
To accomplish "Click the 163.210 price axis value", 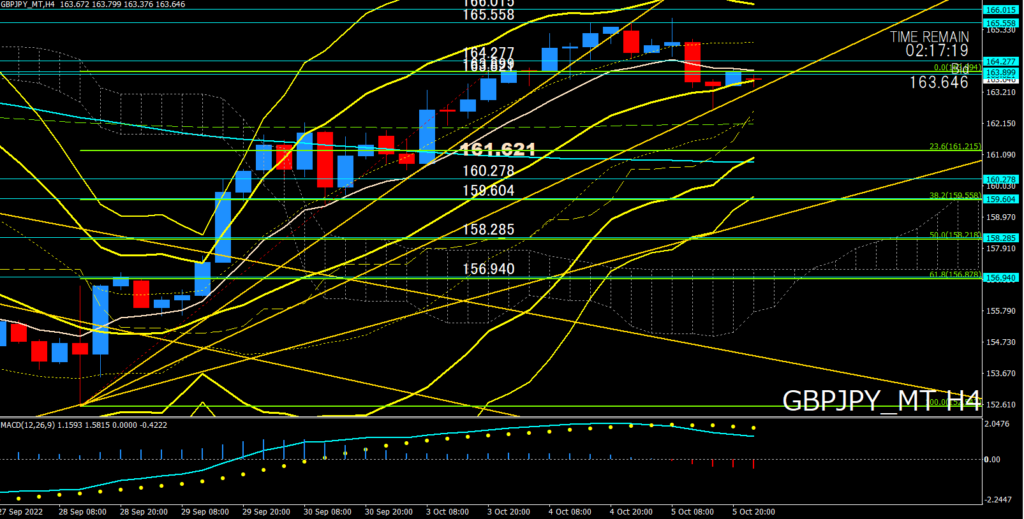I will (x=1000, y=93).
